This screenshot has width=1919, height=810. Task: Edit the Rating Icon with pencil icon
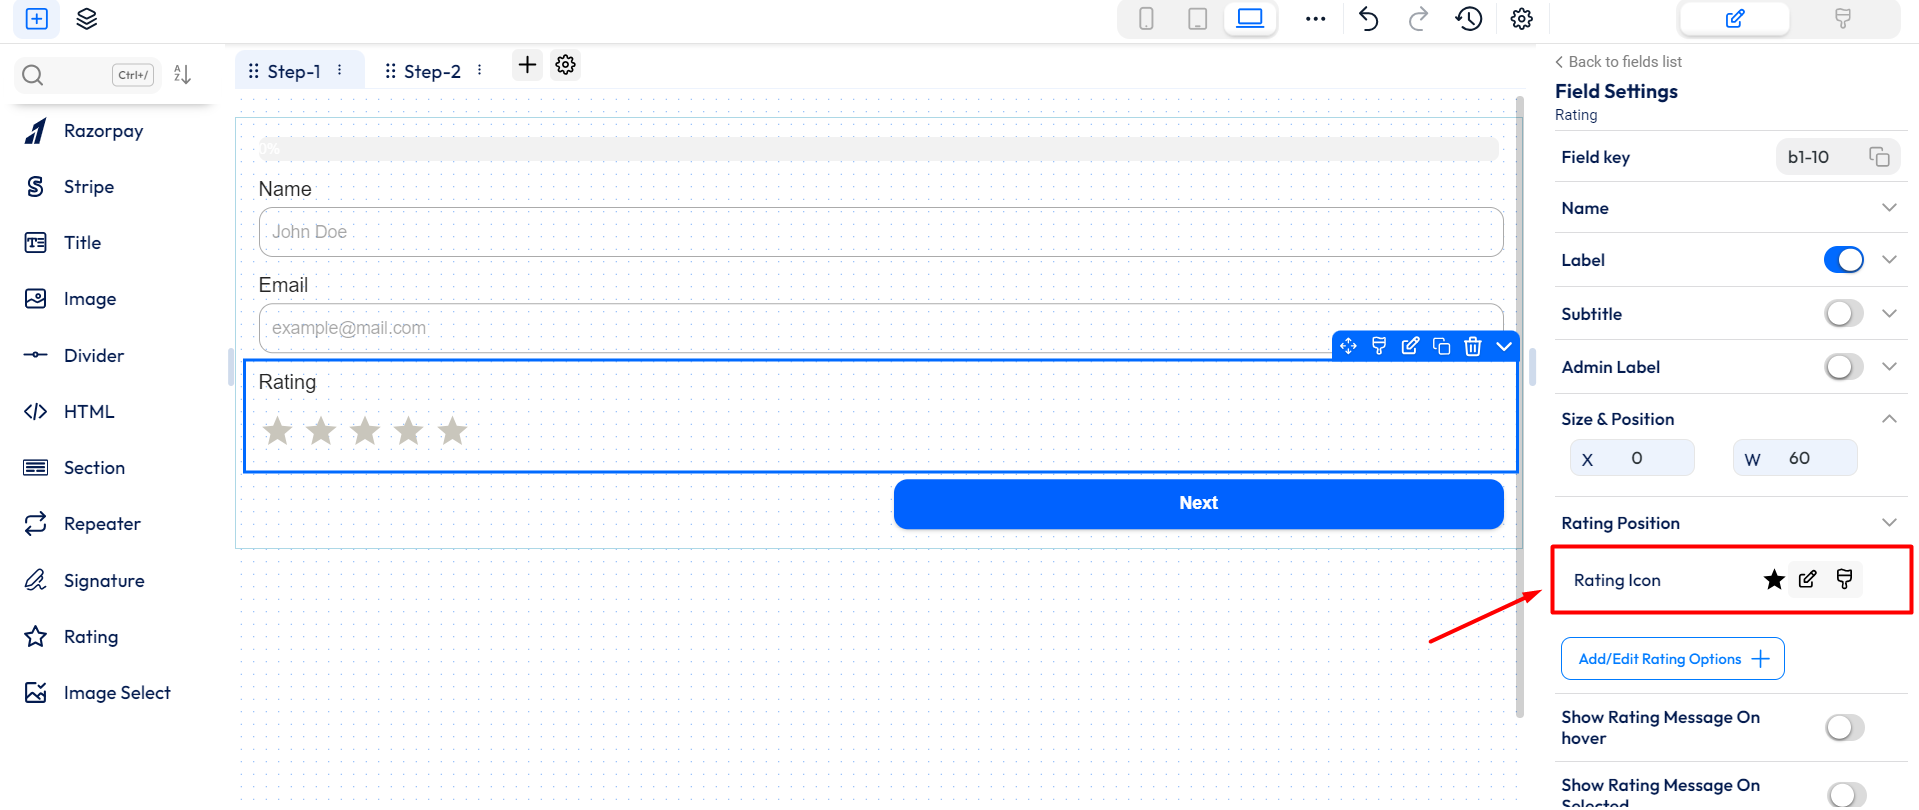pos(1807,580)
